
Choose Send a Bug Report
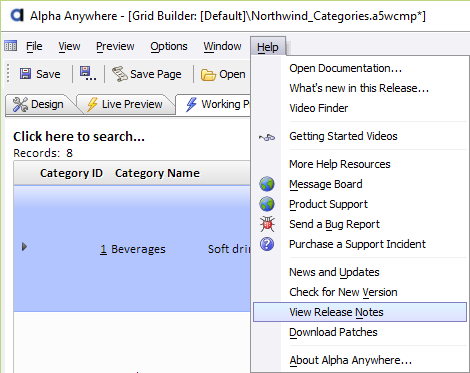334,224
